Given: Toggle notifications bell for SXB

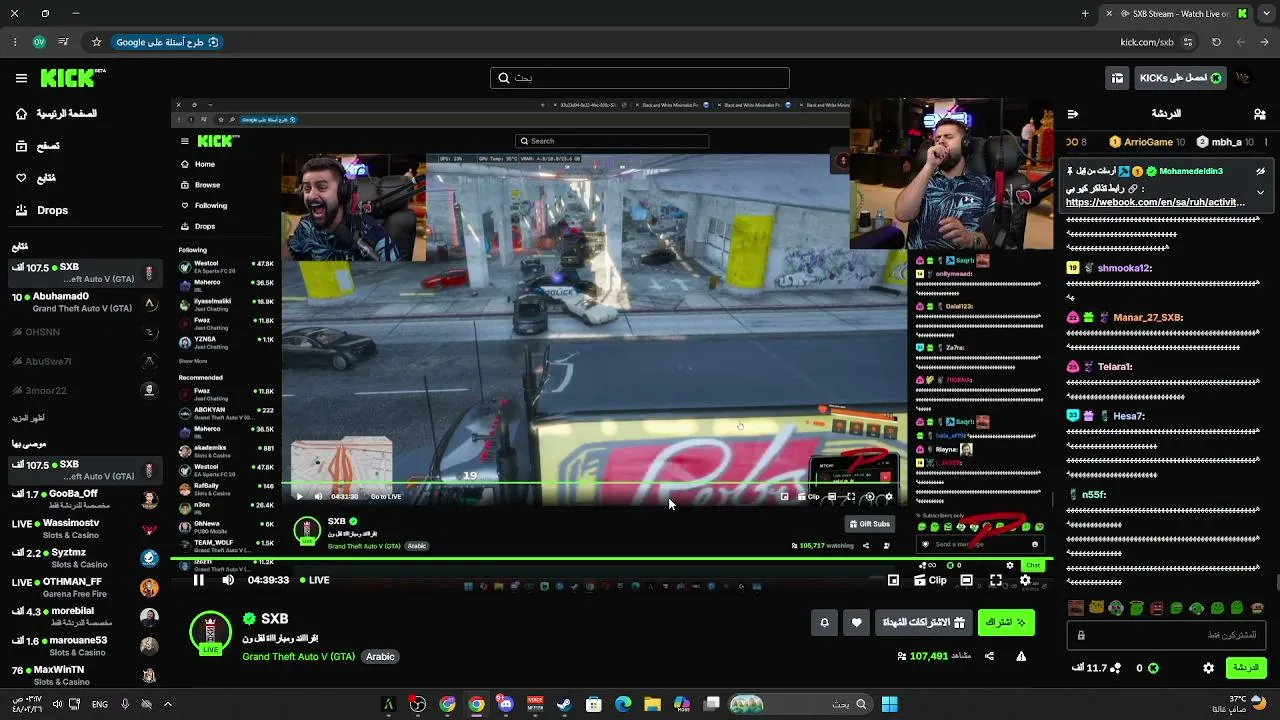Looking at the screenshot, I should click(824, 623).
